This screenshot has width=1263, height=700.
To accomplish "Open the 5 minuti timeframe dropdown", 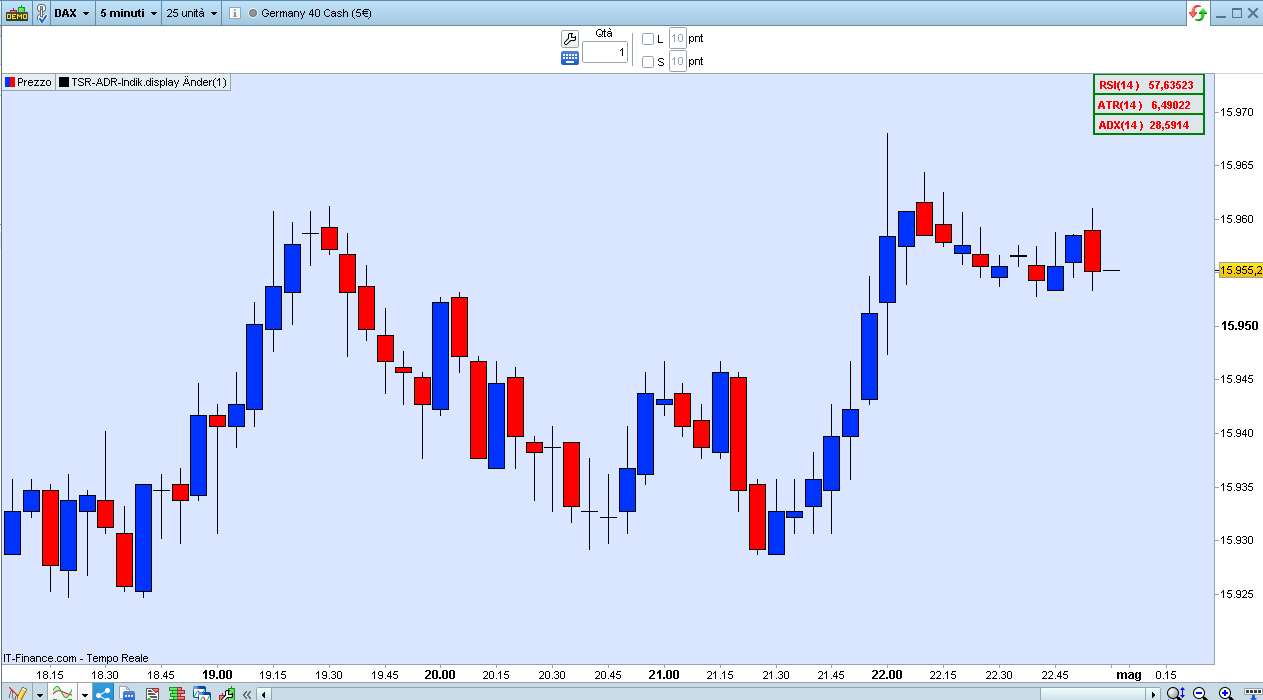I will (129, 13).
